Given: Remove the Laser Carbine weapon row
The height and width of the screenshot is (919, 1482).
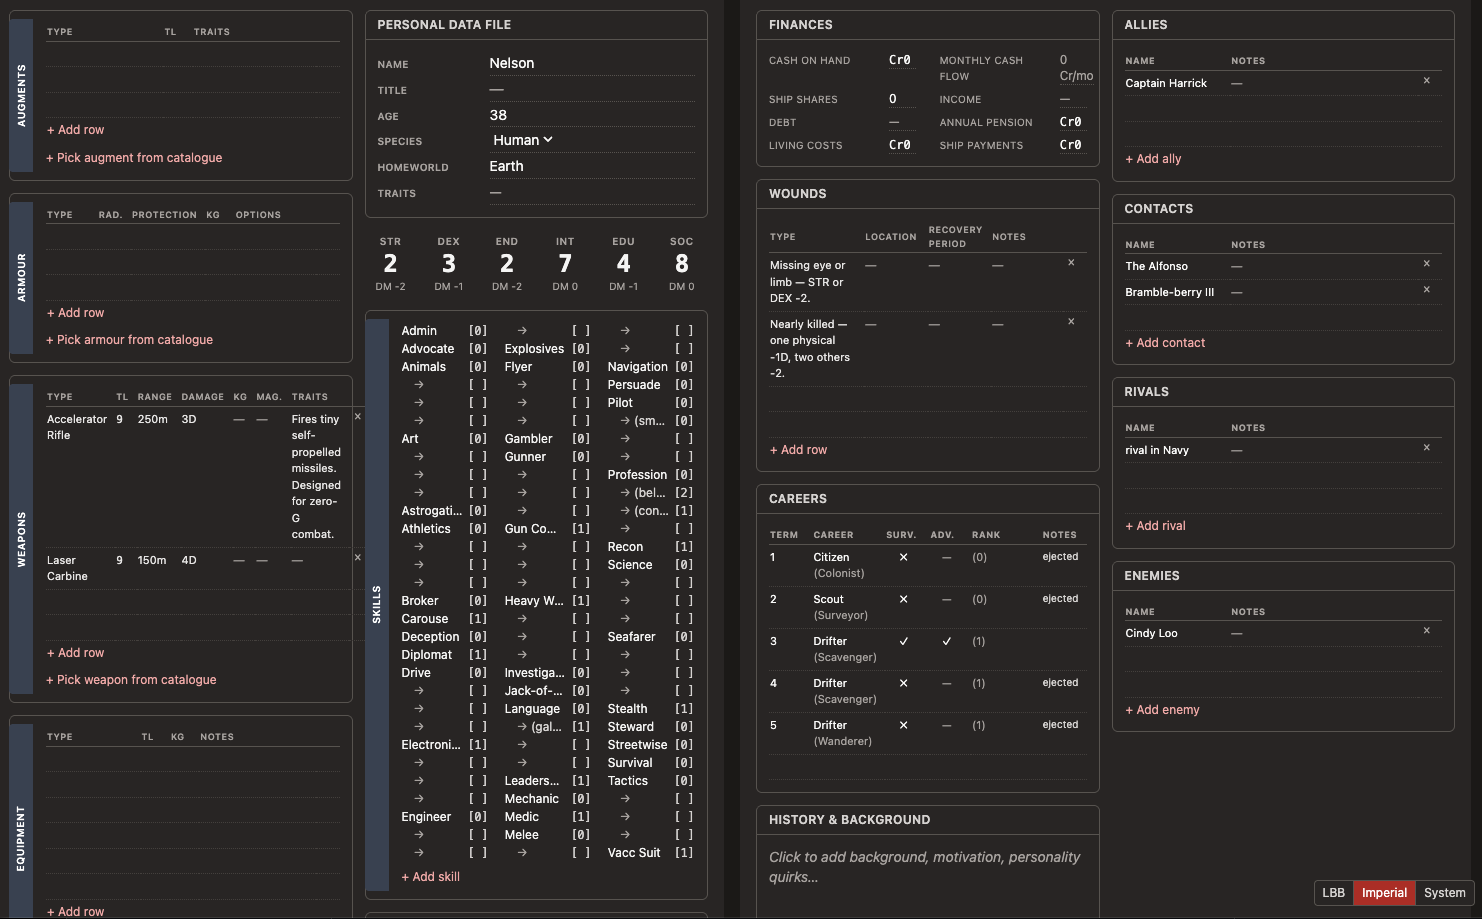Looking at the screenshot, I should [x=357, y=558].
